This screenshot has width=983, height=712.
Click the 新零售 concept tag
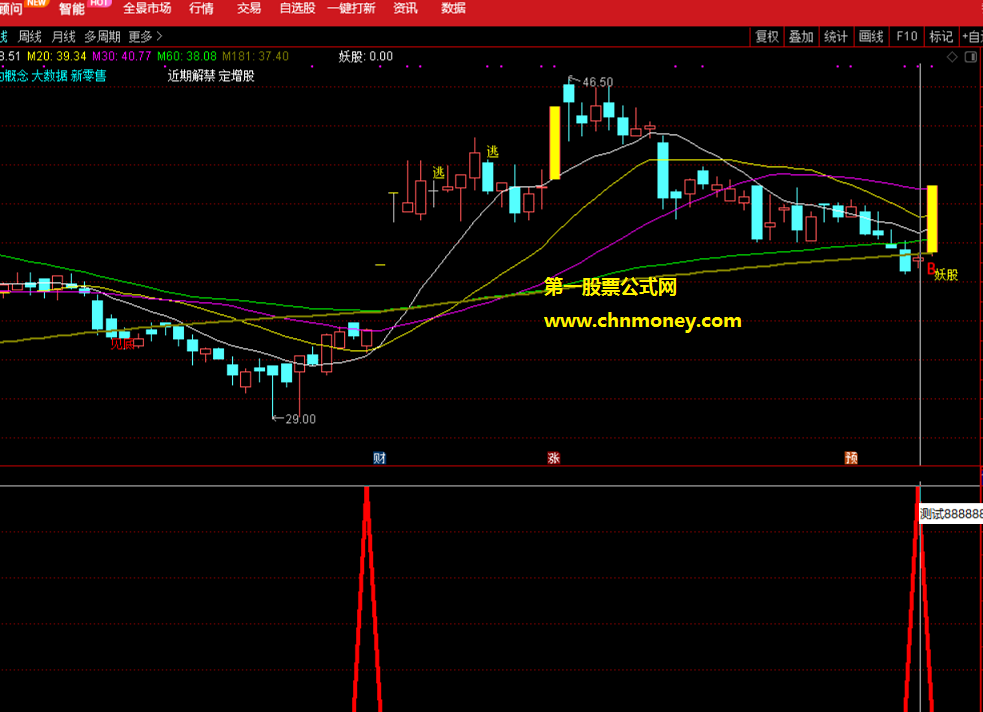click(88, 76)
